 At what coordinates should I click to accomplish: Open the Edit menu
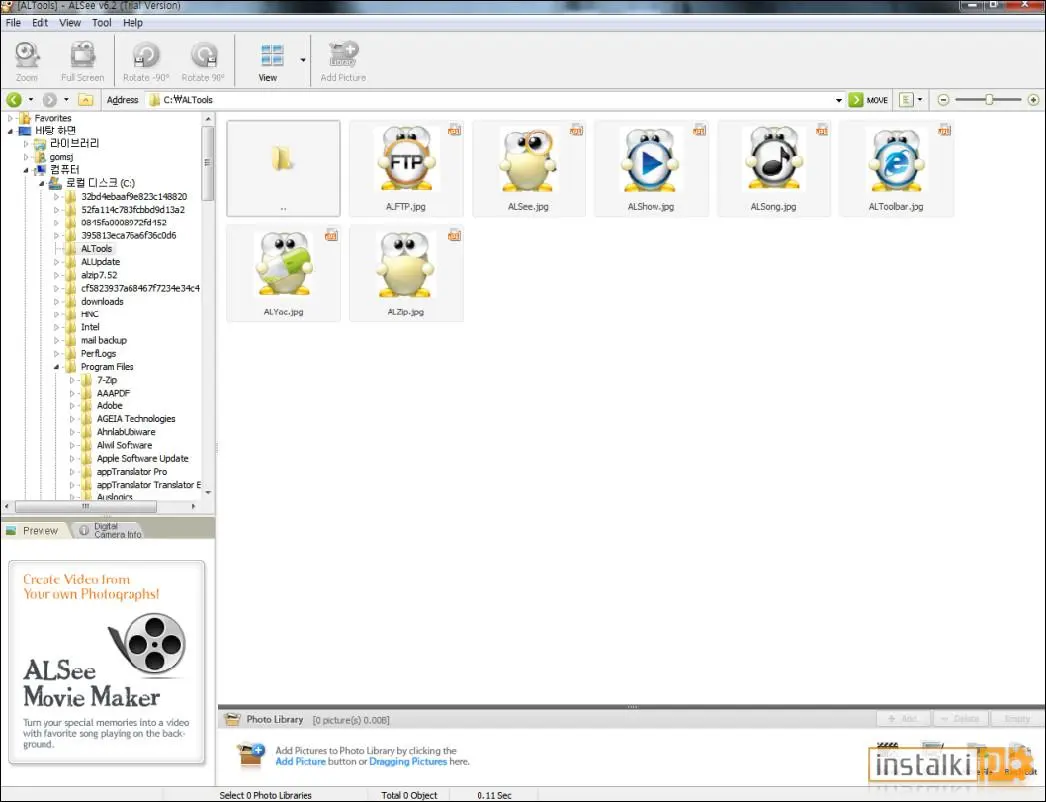tap(40, 23)
